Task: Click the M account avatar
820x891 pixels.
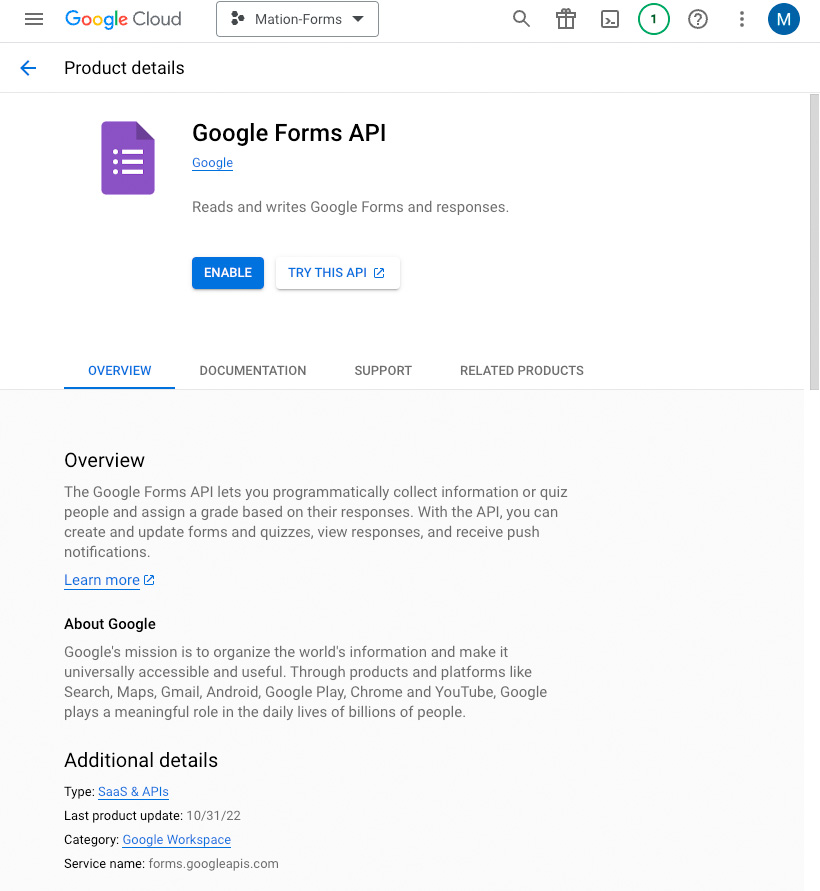Action: (x=784, y=19)
